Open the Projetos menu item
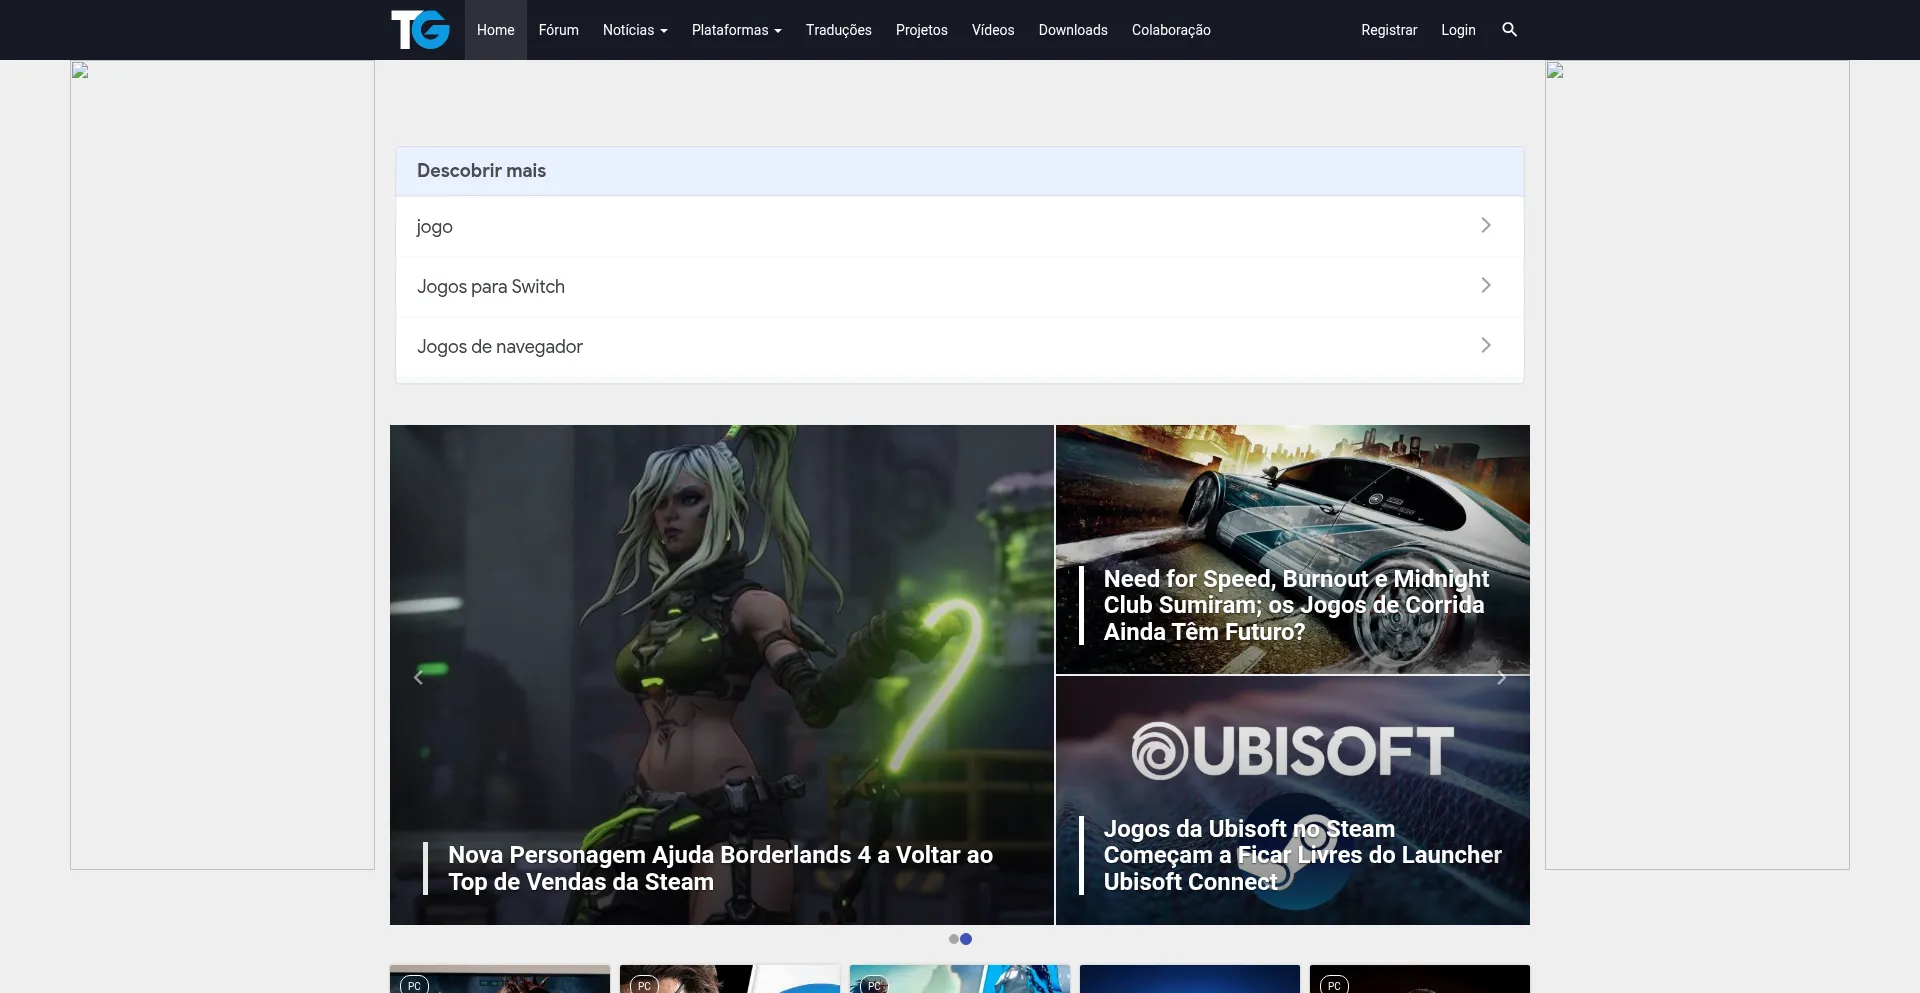This screenshot has height=993, width=1920. tap(922, 30)
